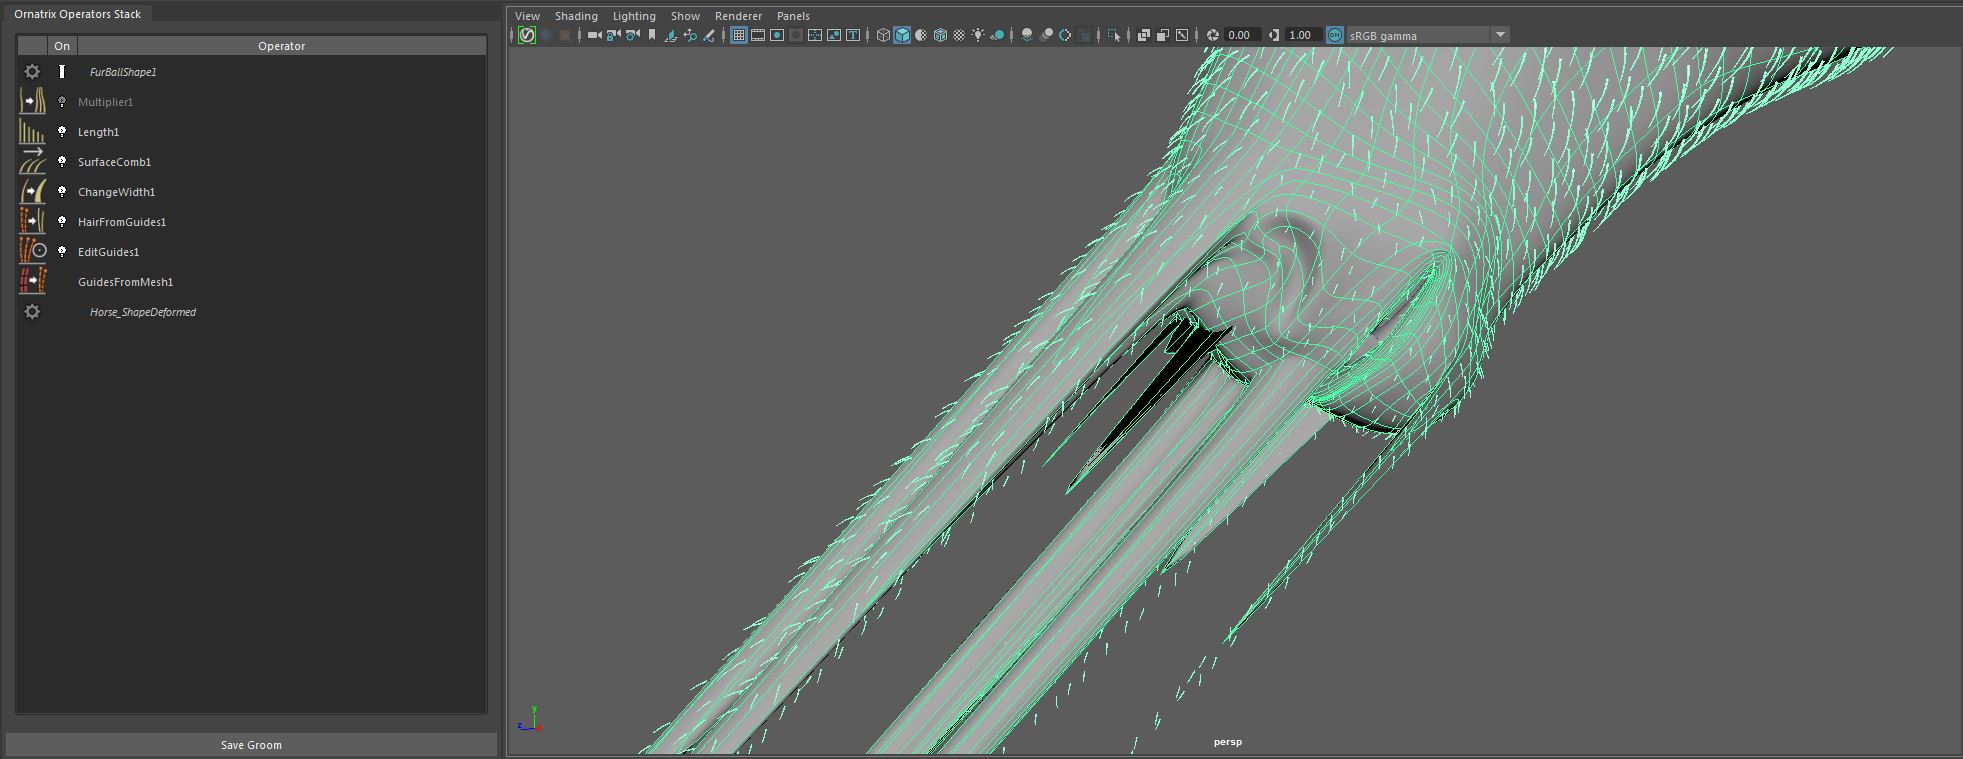
Task: Toggle the viewport grid icon
Action: [739, 35]
